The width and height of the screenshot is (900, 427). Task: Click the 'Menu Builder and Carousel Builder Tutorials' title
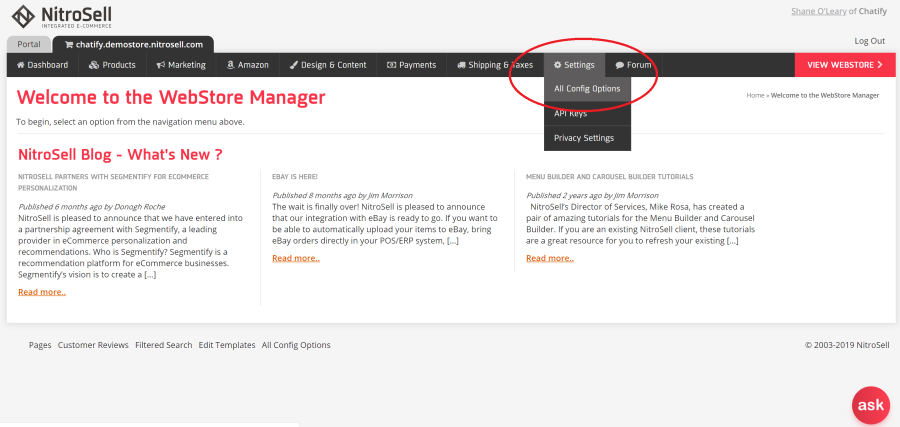[610, 177]
